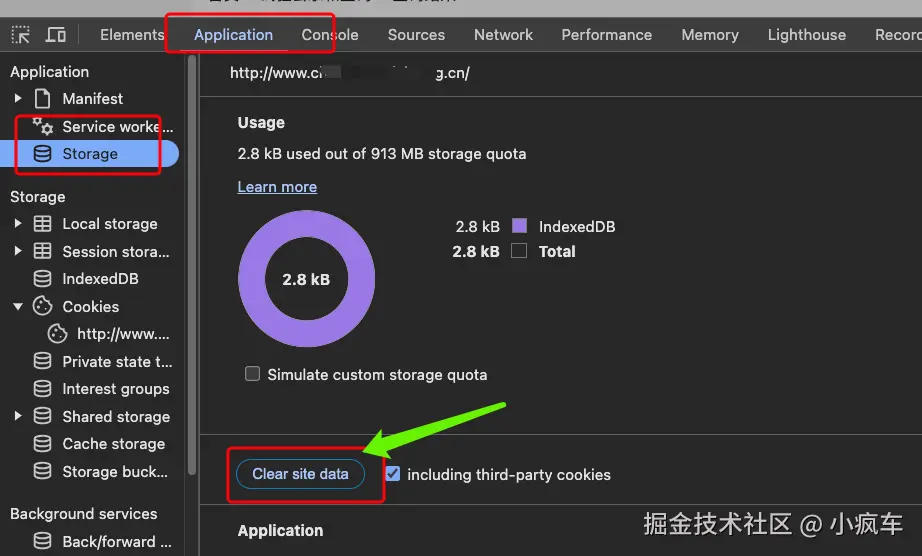Expand the Shared storage tree item

point(18,417)
